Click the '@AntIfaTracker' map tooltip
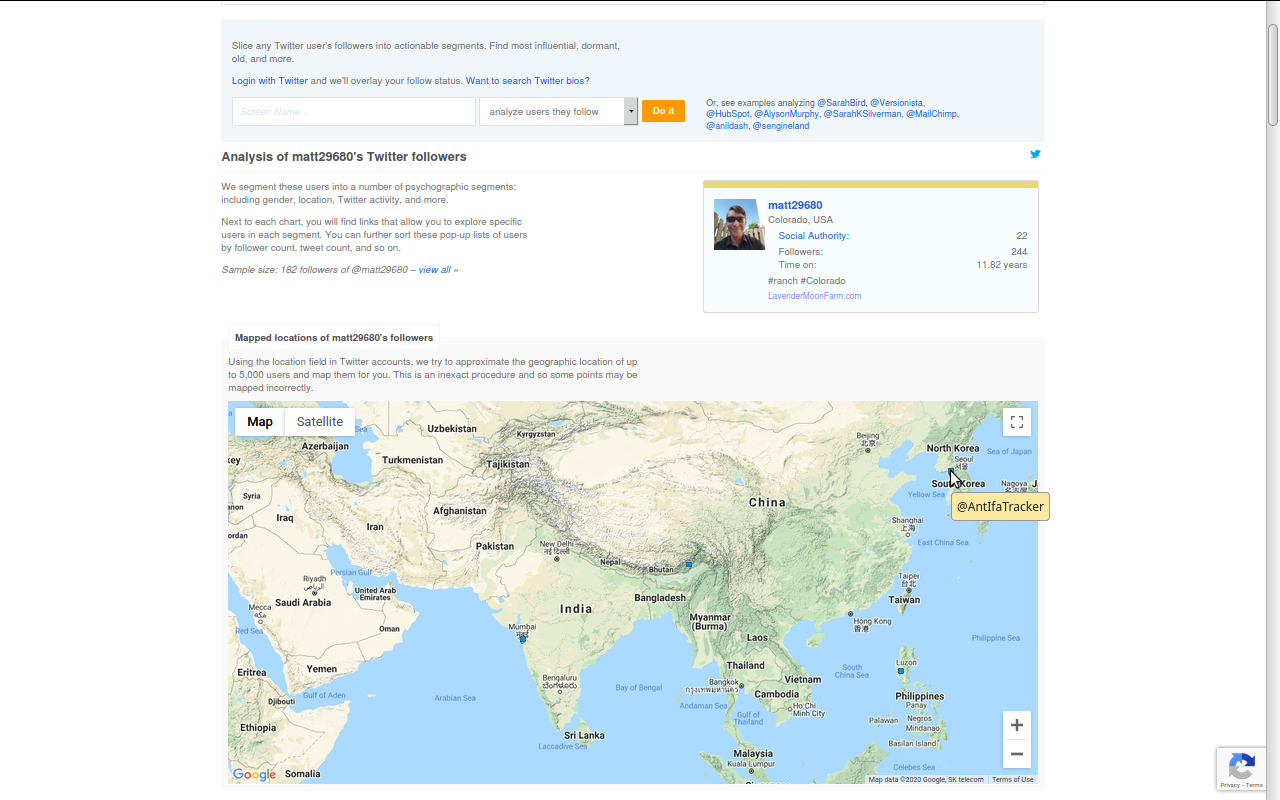1280x800 pixels. 1000,506
